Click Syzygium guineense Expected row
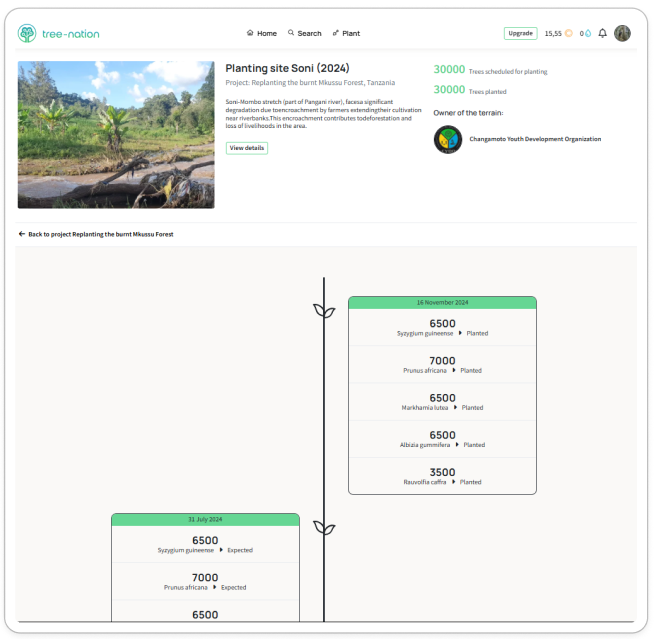Screen dimensions: 655x639 tap(205, 544)
